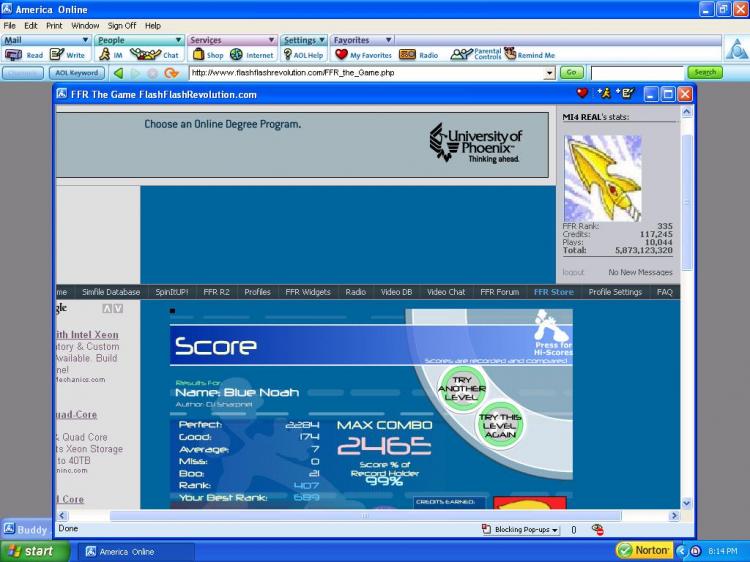Screen dimensions: 750x562
Task: Open the Sign Off menu
Action: coord(121,25)
